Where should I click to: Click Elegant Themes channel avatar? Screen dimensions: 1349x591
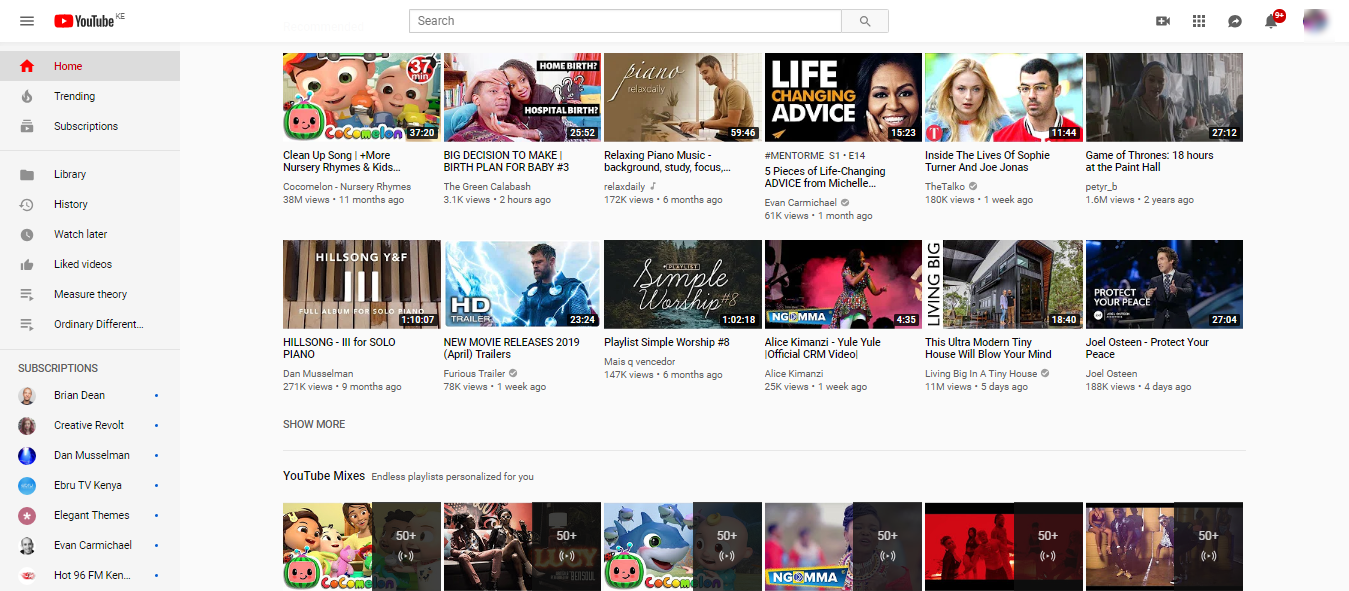pos(27,515)
